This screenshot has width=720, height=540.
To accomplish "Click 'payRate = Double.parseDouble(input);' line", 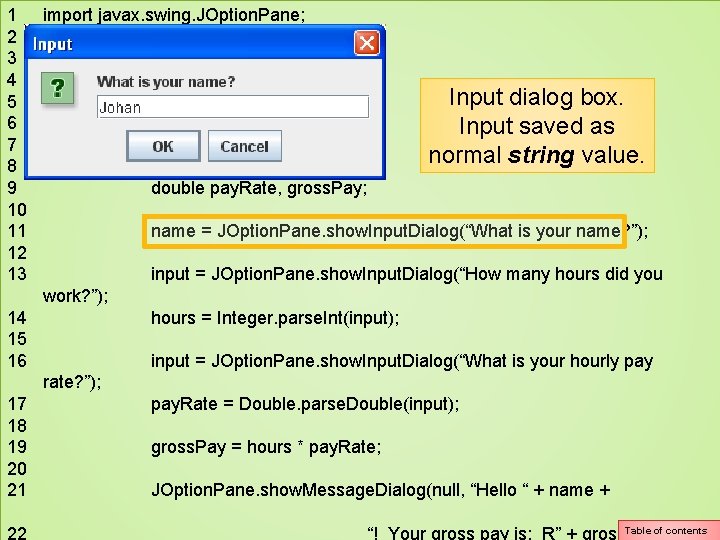I will tap(305, 404).
